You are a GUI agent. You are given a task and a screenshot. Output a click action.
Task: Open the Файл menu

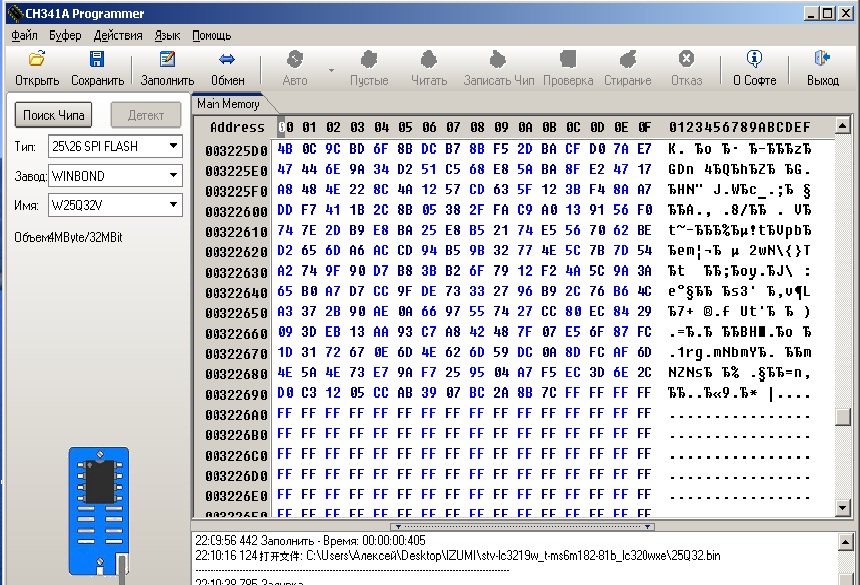coord(24,35)
